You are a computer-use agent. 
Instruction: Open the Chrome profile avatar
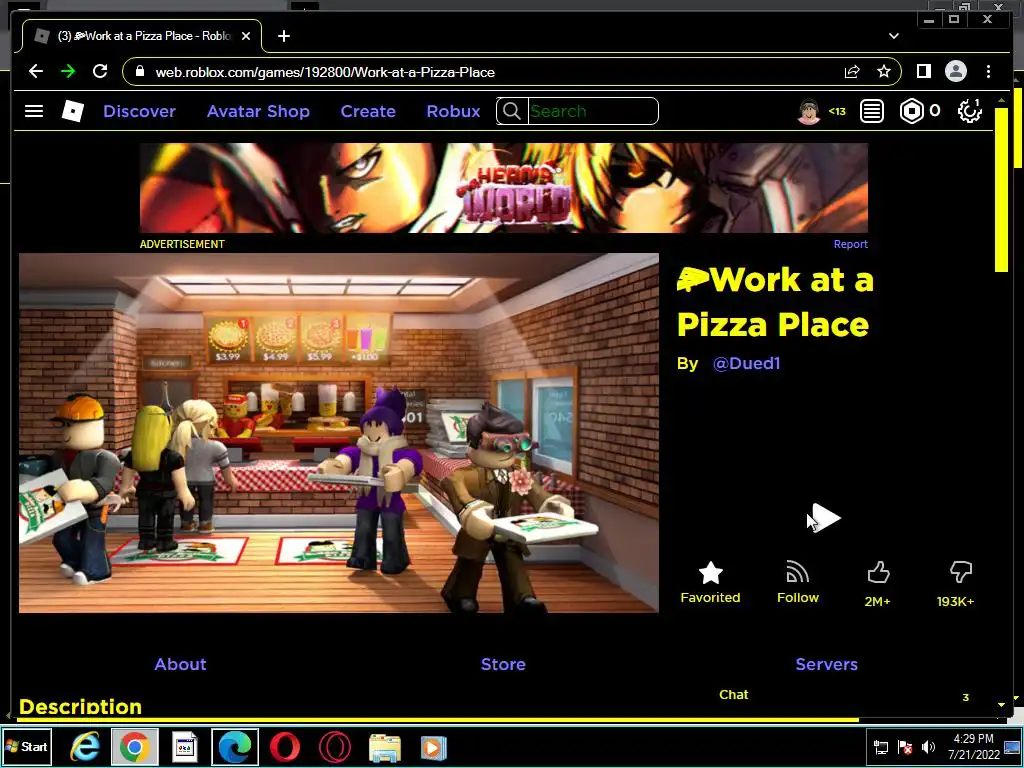(x=955, y=71)
